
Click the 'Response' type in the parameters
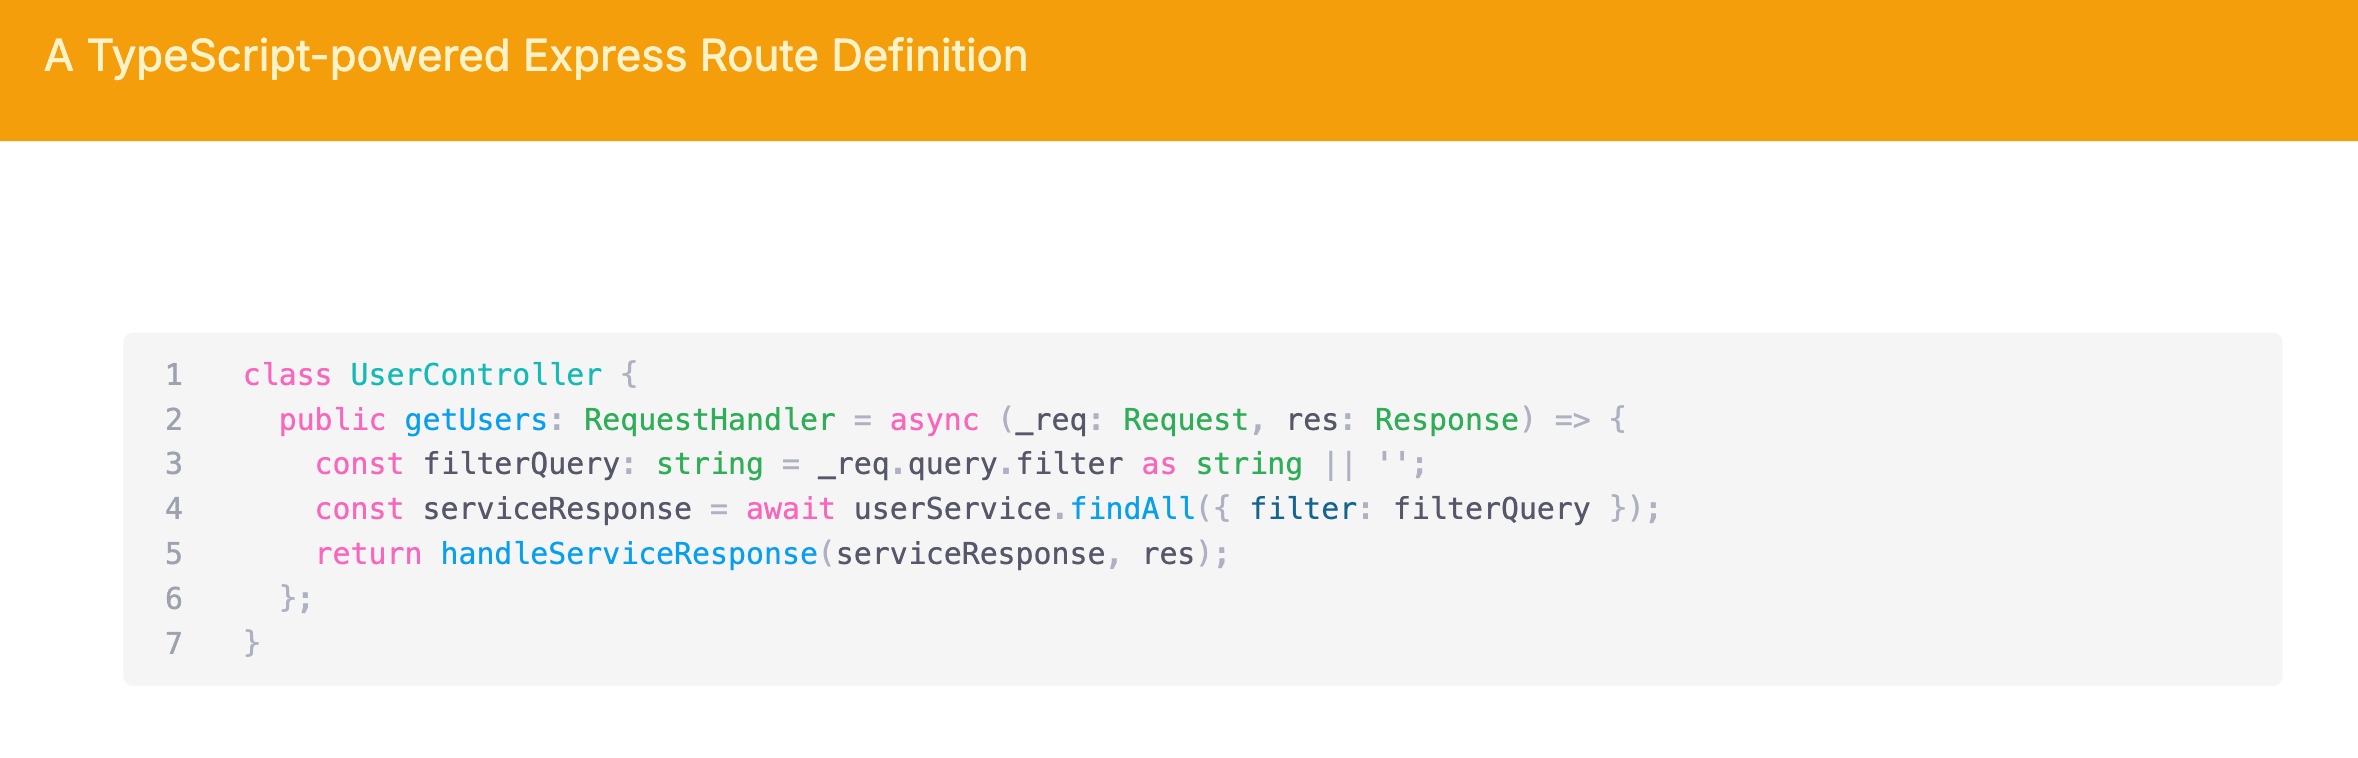pos(1446,420)
